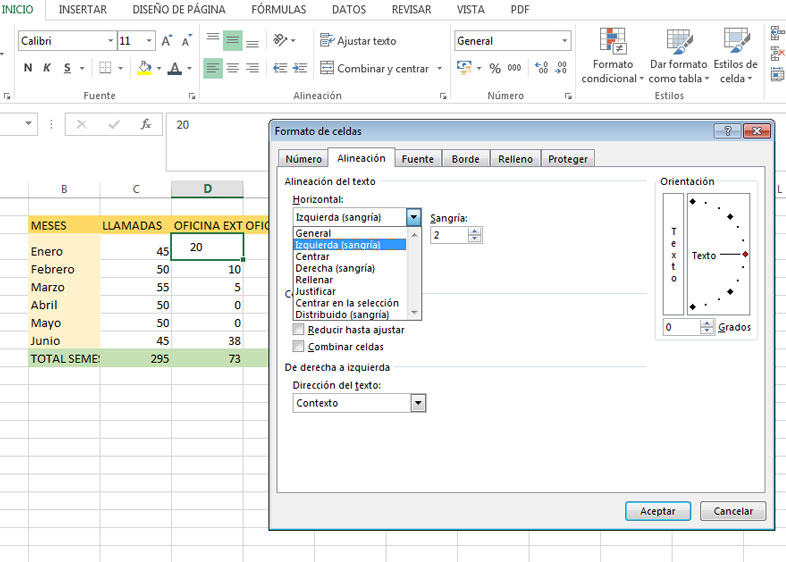Open the INSERTAR ribbon tab

coord(83,10)
